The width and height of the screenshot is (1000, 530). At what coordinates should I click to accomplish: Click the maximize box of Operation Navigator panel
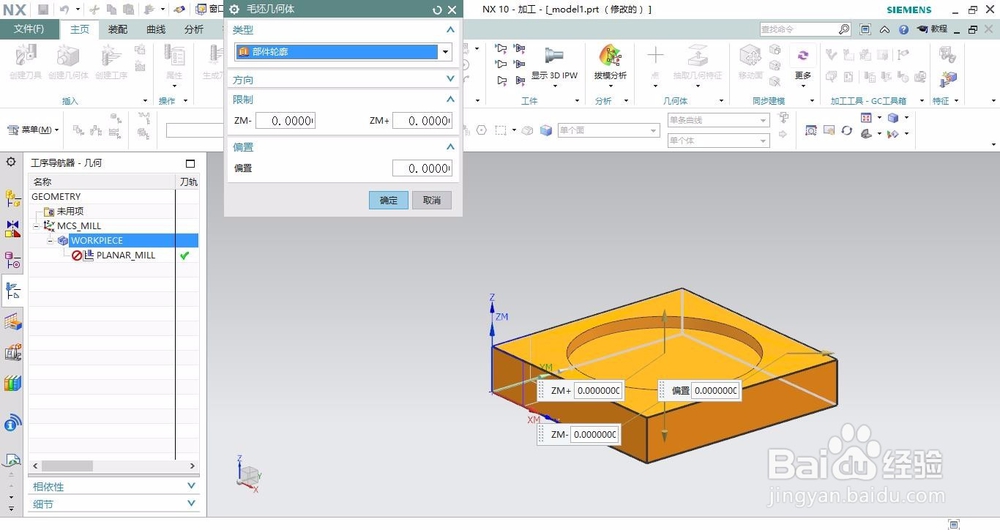(190, 163)
